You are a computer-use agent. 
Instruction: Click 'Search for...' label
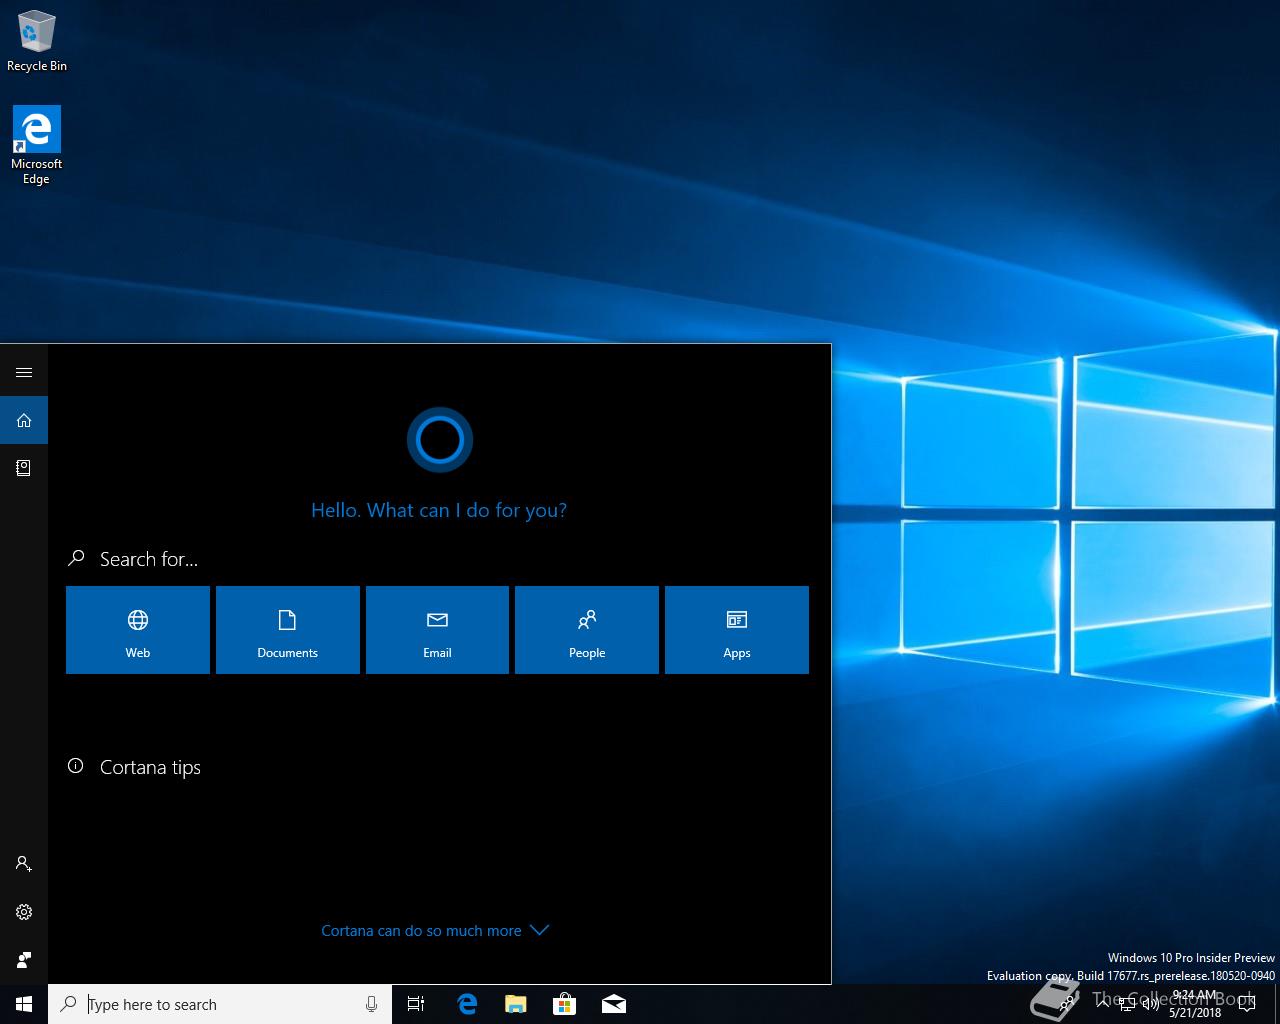pyautogui.click(x=149, y=559)
